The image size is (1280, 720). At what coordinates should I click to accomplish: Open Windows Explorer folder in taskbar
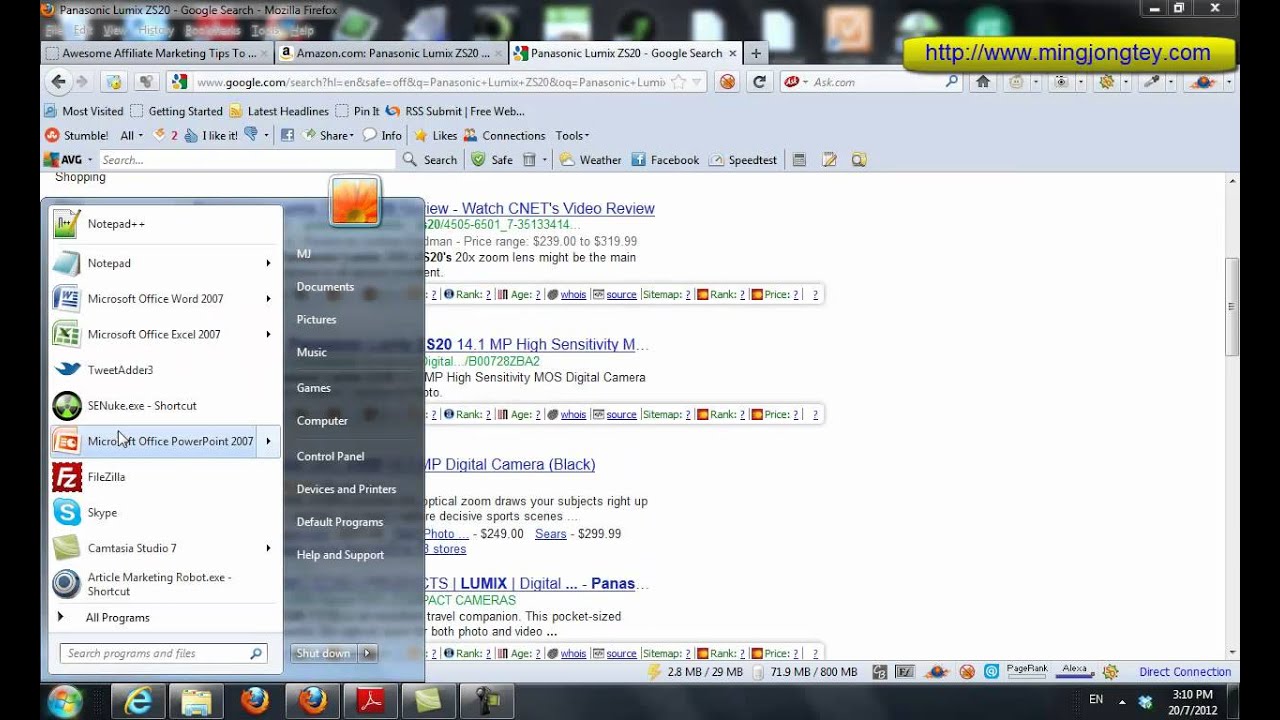click(196, 701)
